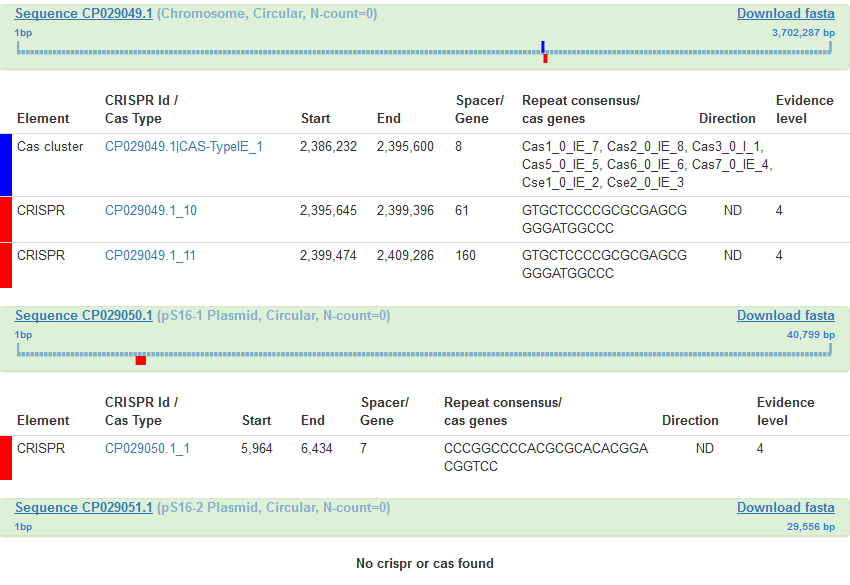Click ND direction in CP029050.1_1 row
The height and width of the screenshot is (585, 850).
click(x=705, y=448)
